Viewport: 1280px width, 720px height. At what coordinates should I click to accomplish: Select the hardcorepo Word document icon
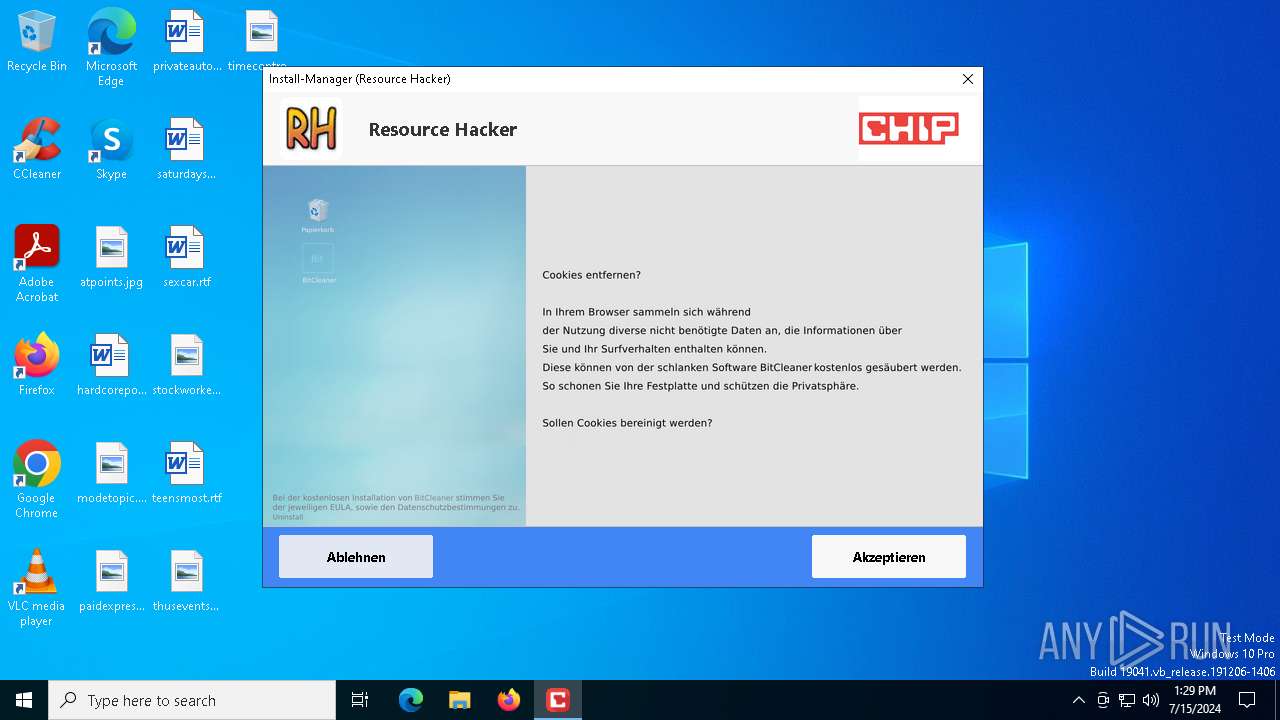(111, 366)
